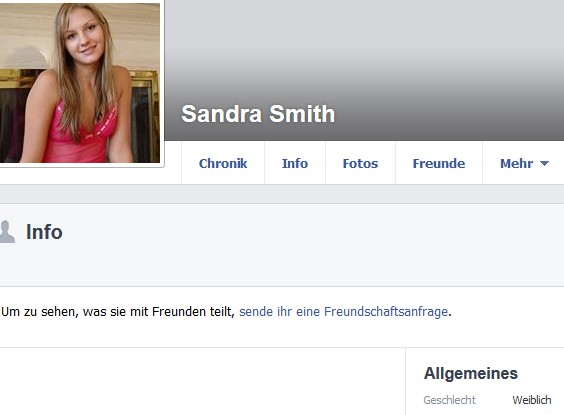Expand the Mehr dropdown menu
Screen dimensions: 564x415
[x=523, y=163]
